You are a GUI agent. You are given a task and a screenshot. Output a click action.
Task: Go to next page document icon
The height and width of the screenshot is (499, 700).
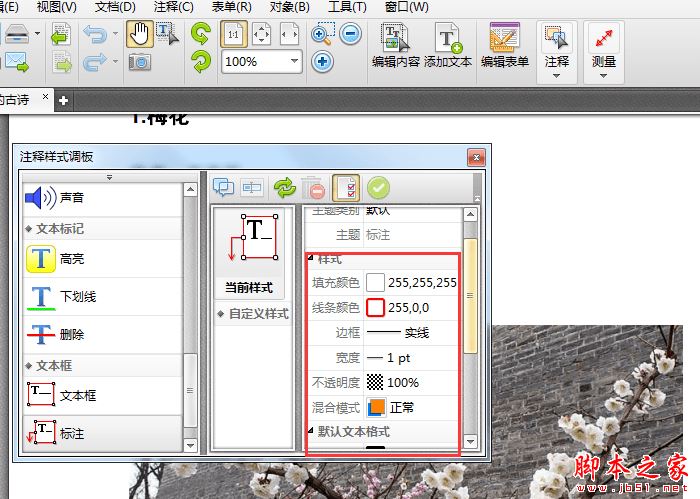[x=62, y=62]
